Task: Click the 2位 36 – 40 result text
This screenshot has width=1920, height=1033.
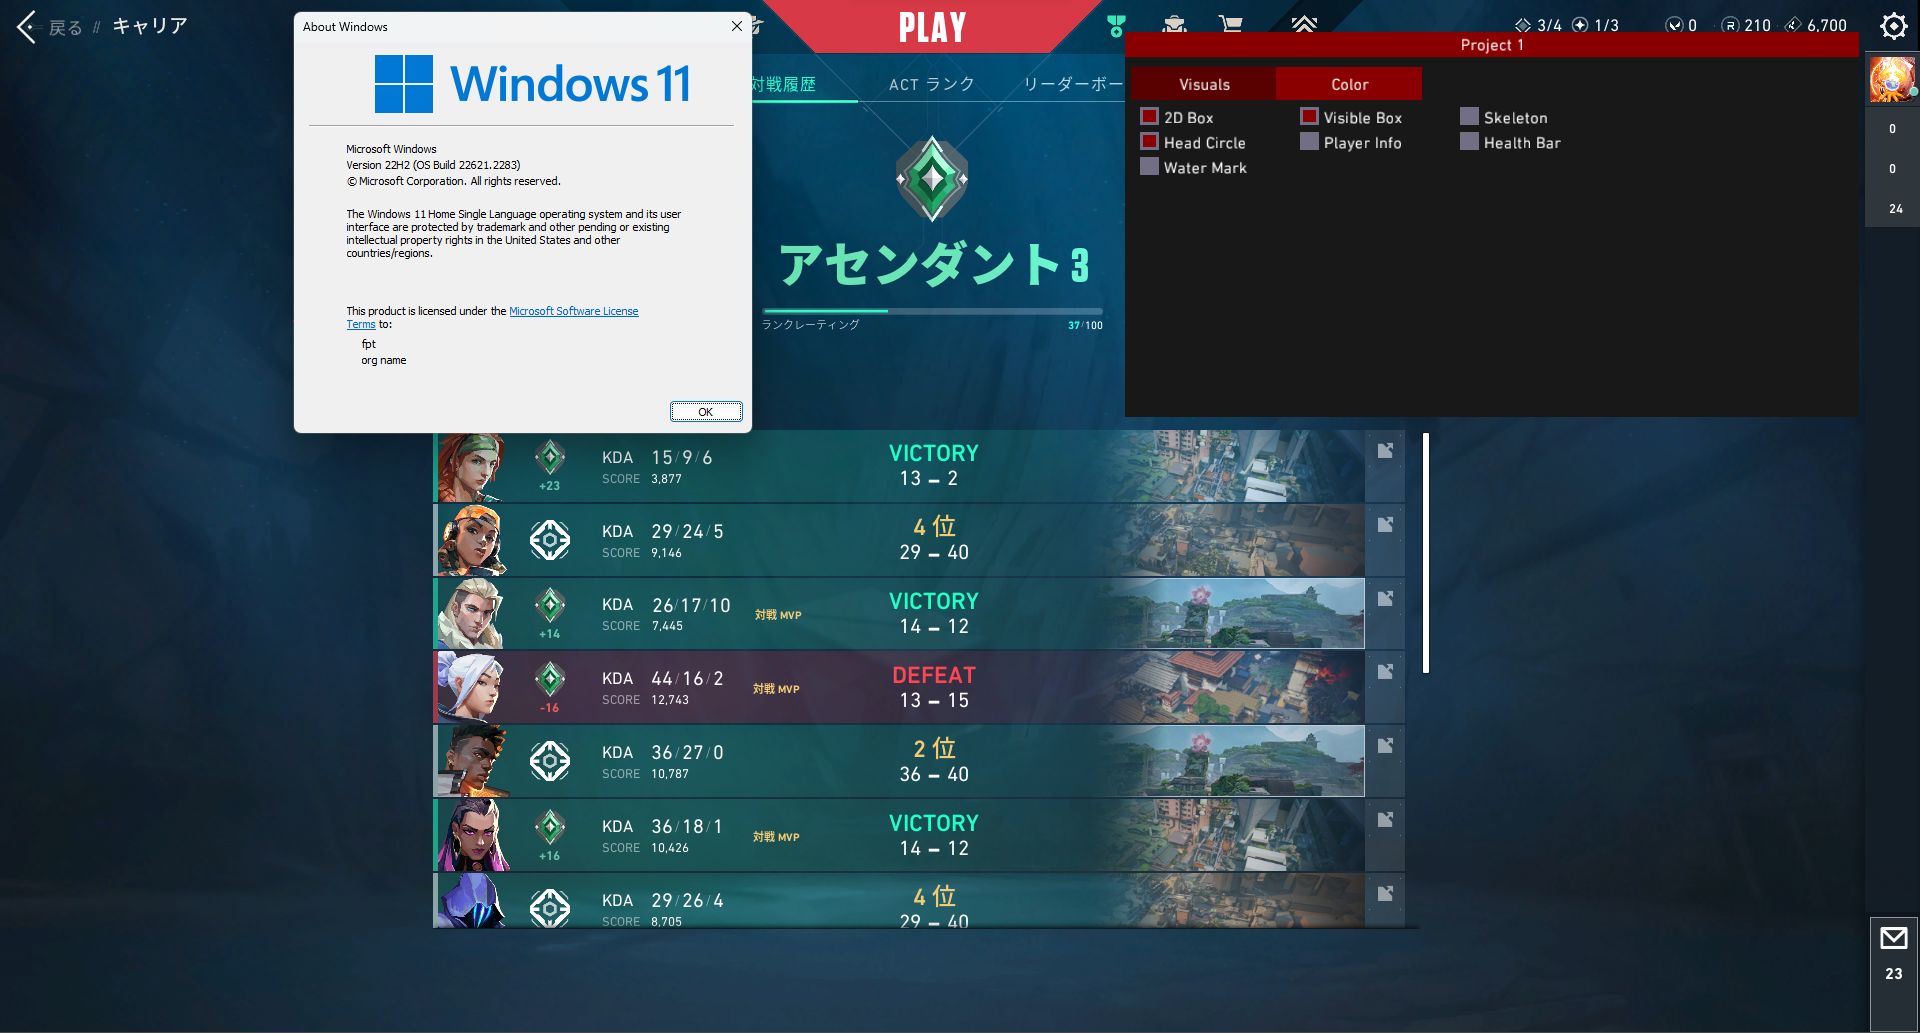Action: coord(934,761)
